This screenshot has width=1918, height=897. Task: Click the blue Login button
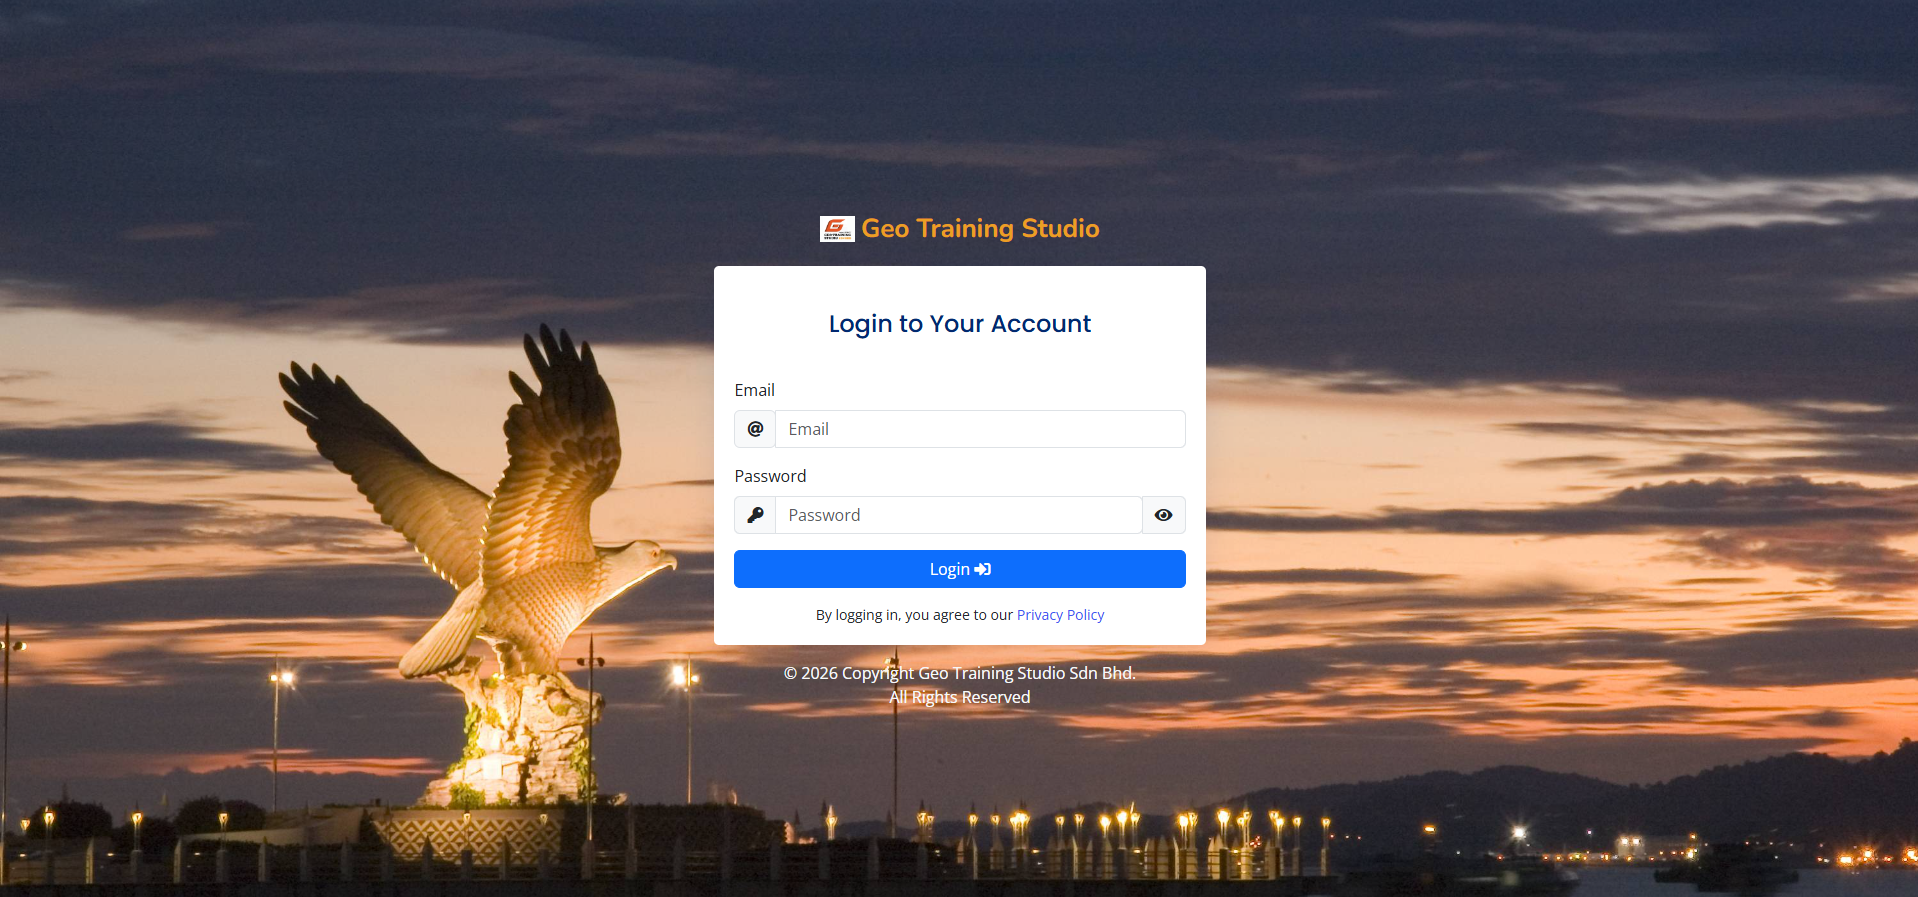point(960,569)
